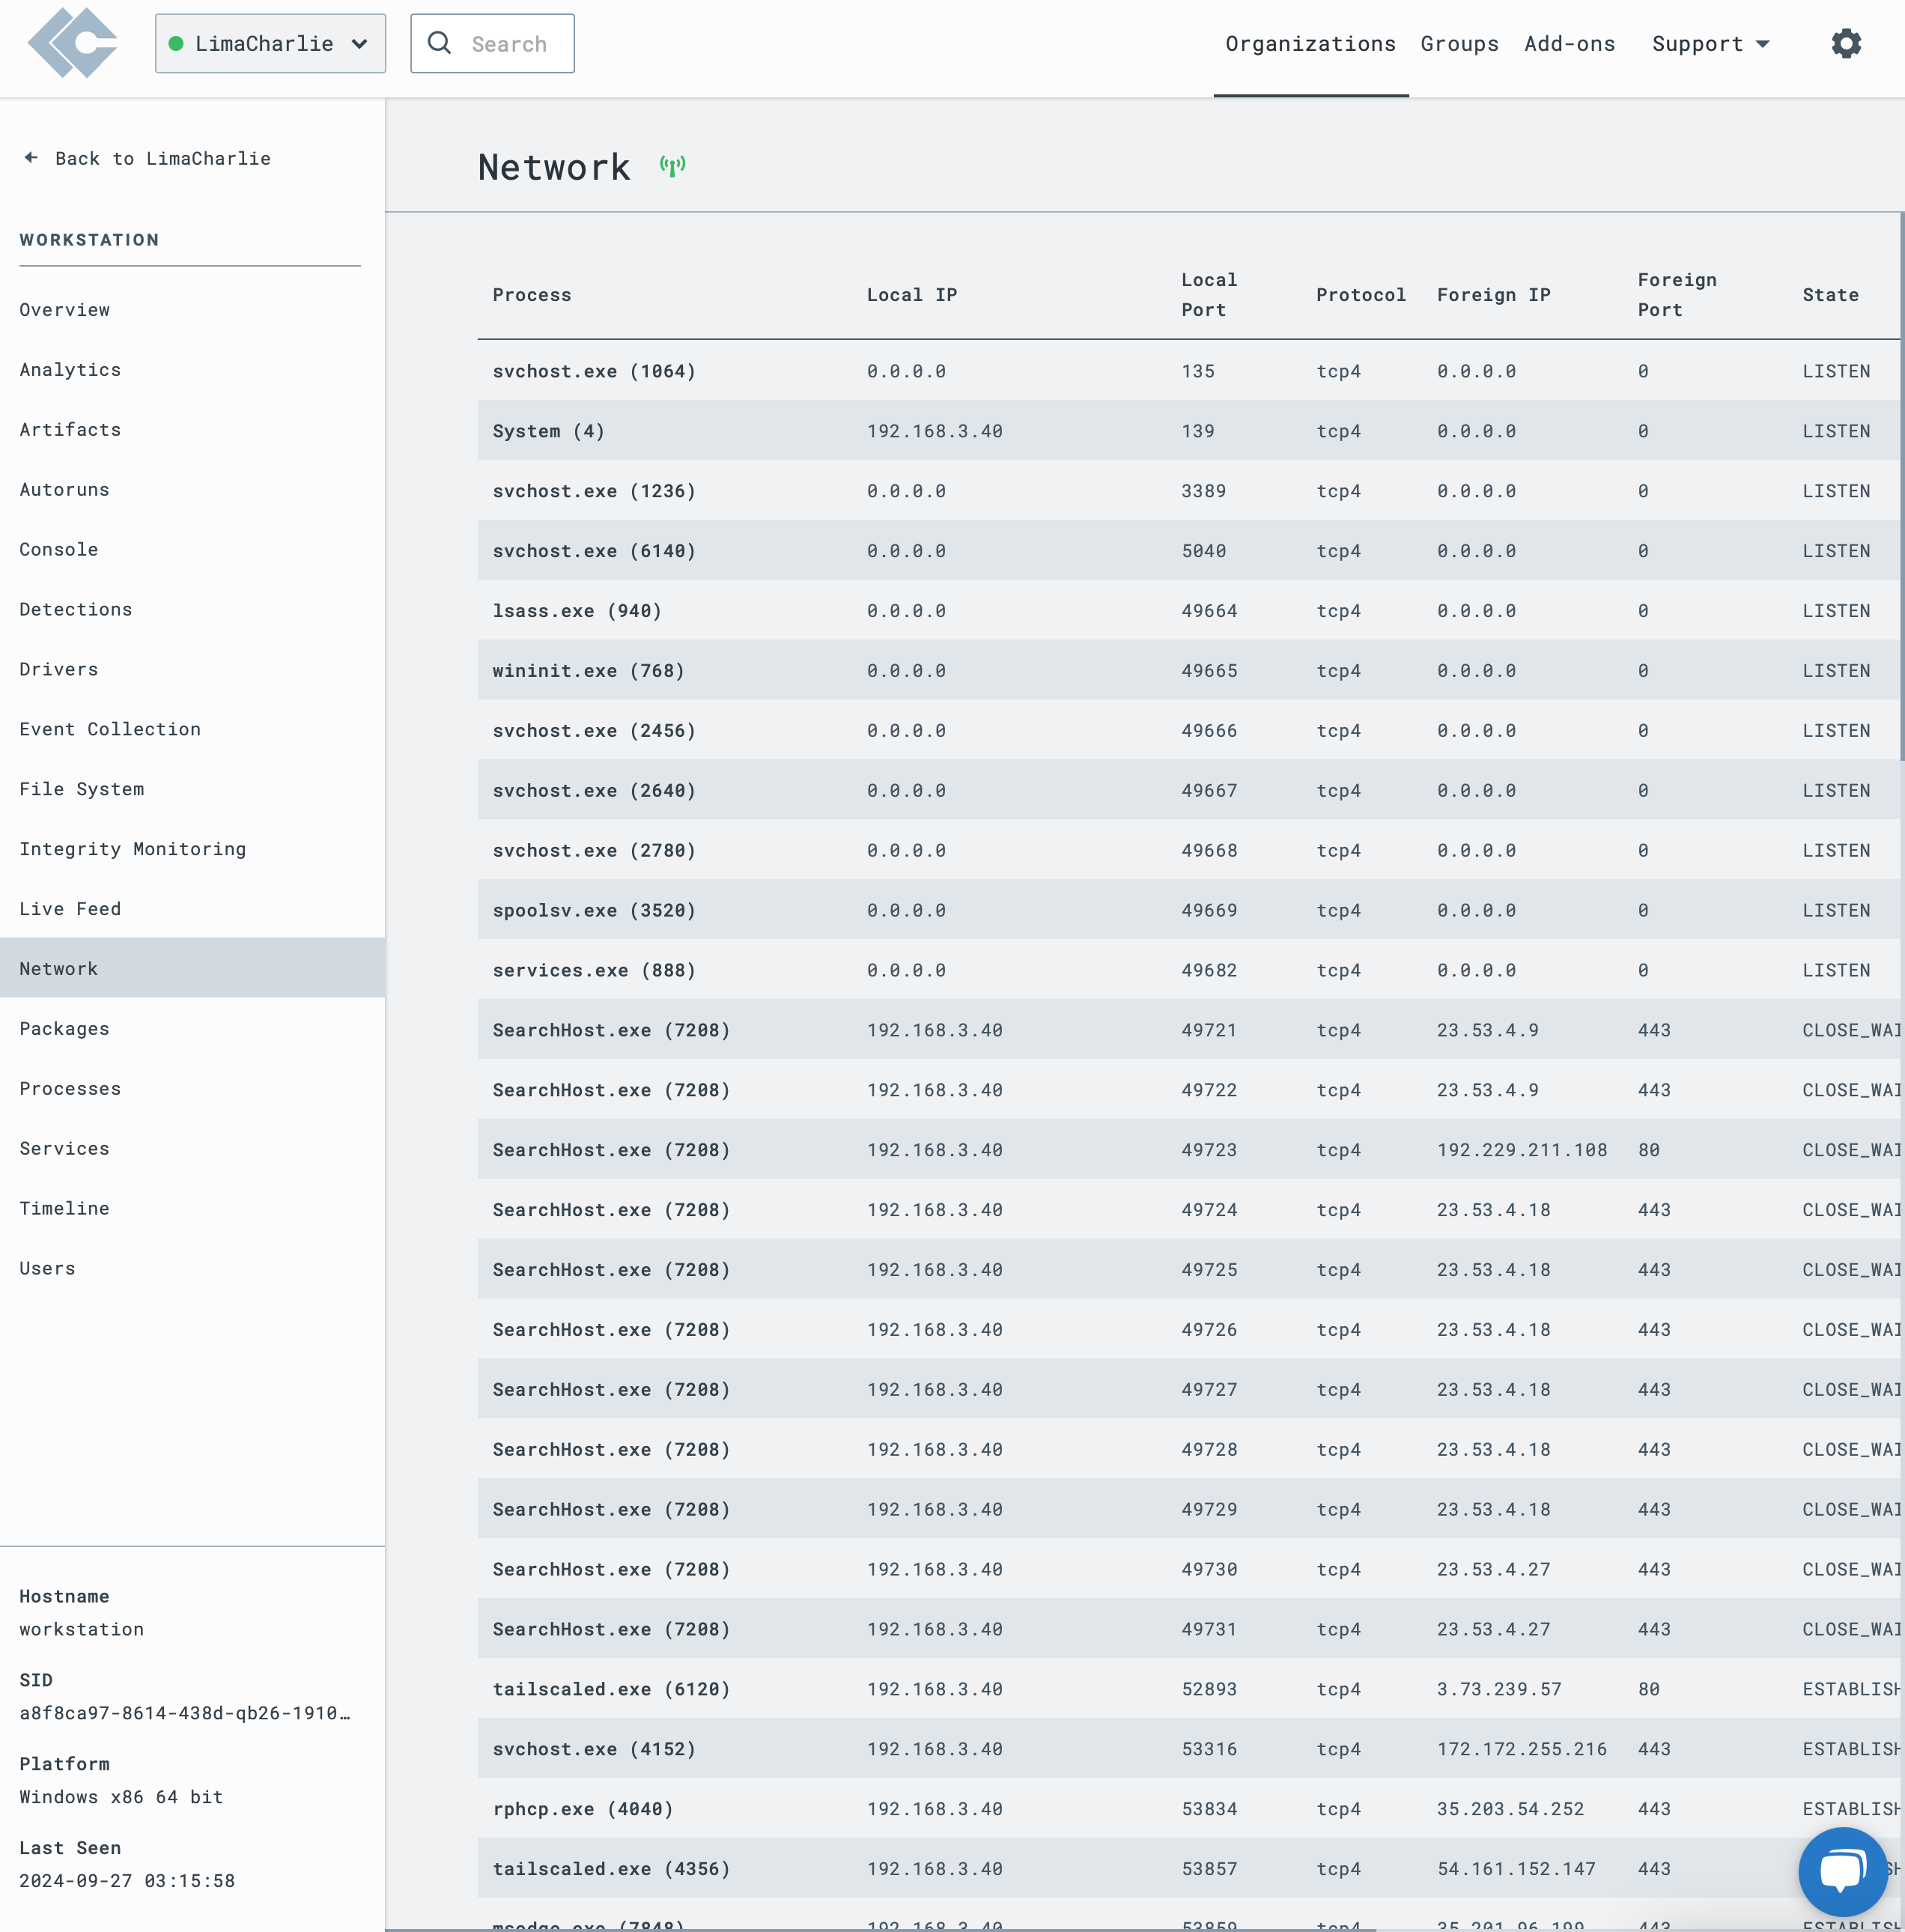Image resolution: width=1905 pixels, height=1932 pixels.
Task: Open the Groups tab
Action: click(x=1459, y=44)
